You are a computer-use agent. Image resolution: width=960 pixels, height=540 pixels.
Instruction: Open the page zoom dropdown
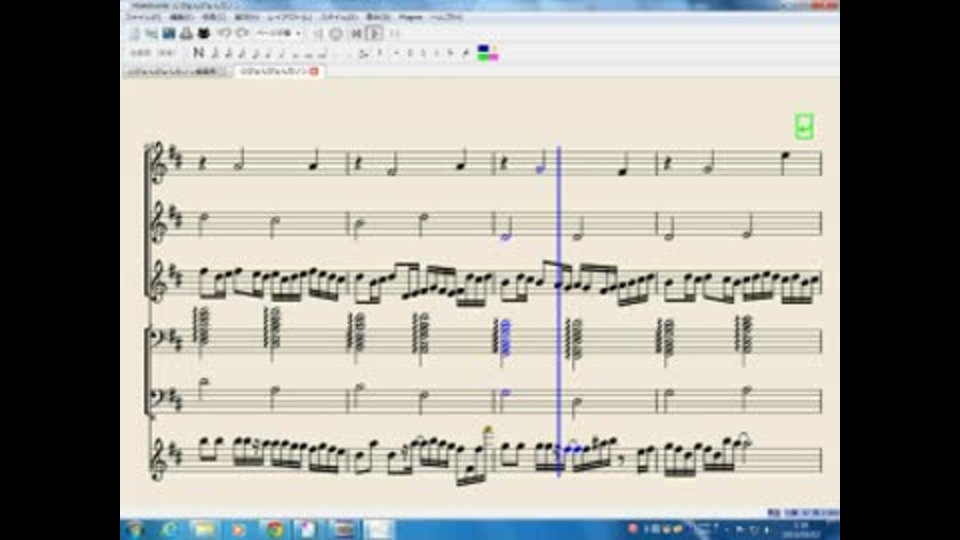(x=279, y=33)
